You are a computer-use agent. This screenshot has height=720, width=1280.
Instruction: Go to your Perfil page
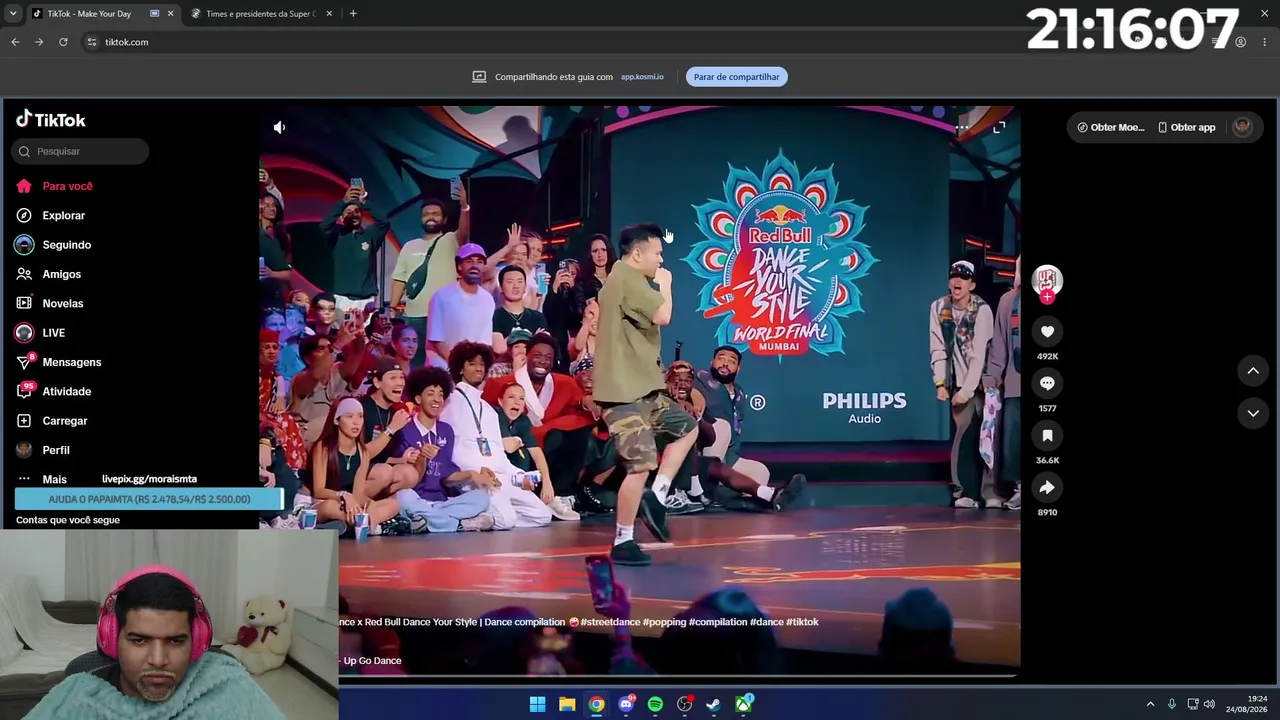tap(43, 450)
